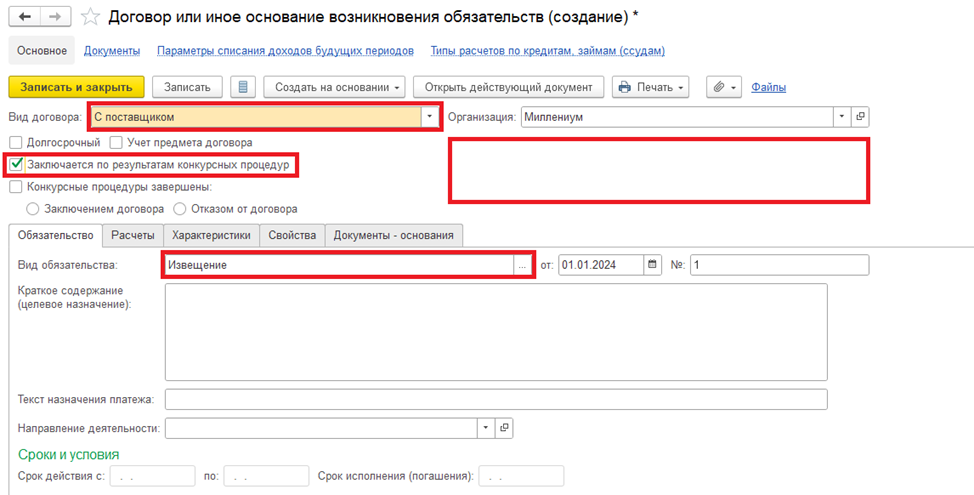Click the Срок действия с date field

[x=153, y=476]
